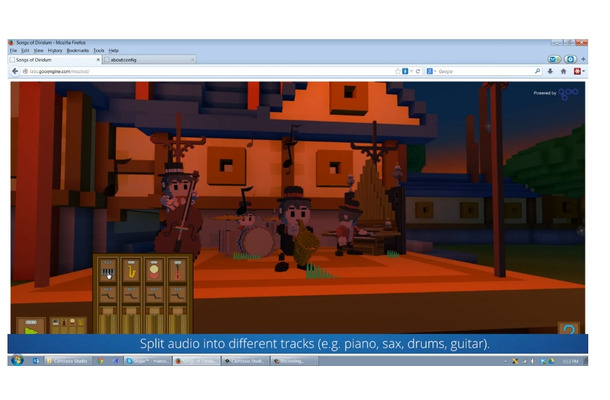The image size is (610, 400).
Task: Go to the browser home page
Action: coord(563,71)
